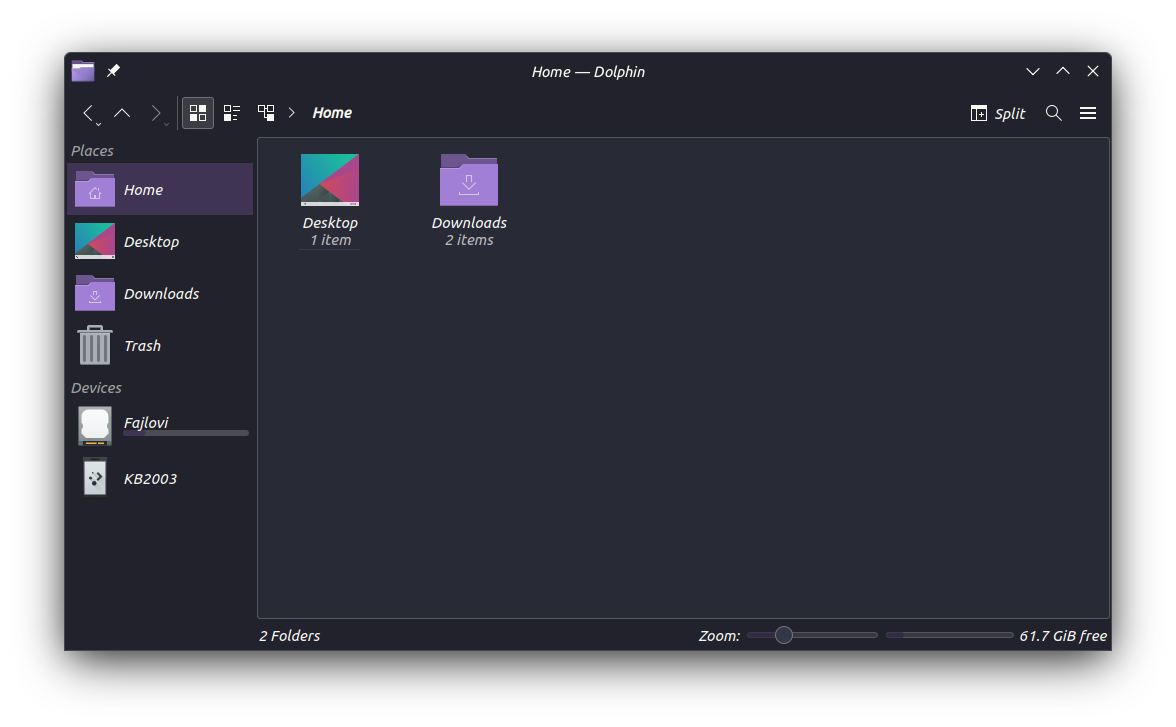1176x727 pixels.
Task: Maximize the Dolphin window
Action: (x=1063, y=71)
